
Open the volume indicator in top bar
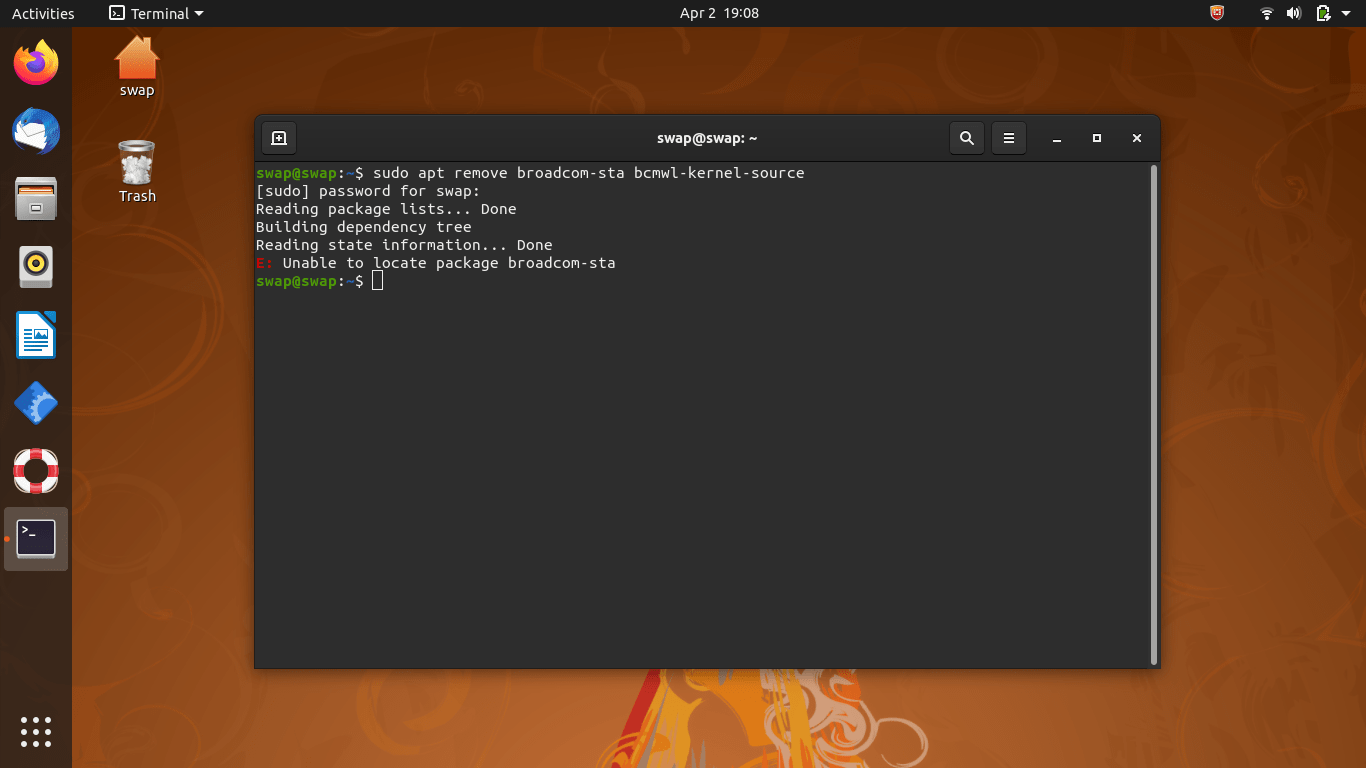pos(1294,13)
